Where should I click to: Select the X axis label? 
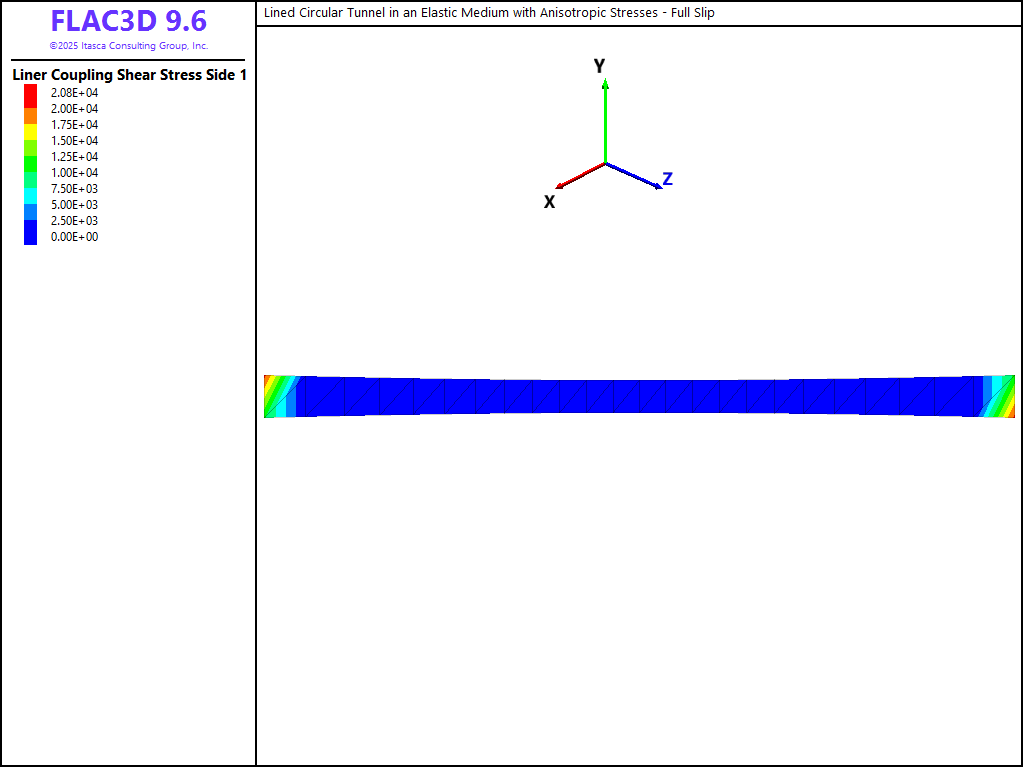coord(549,202)
